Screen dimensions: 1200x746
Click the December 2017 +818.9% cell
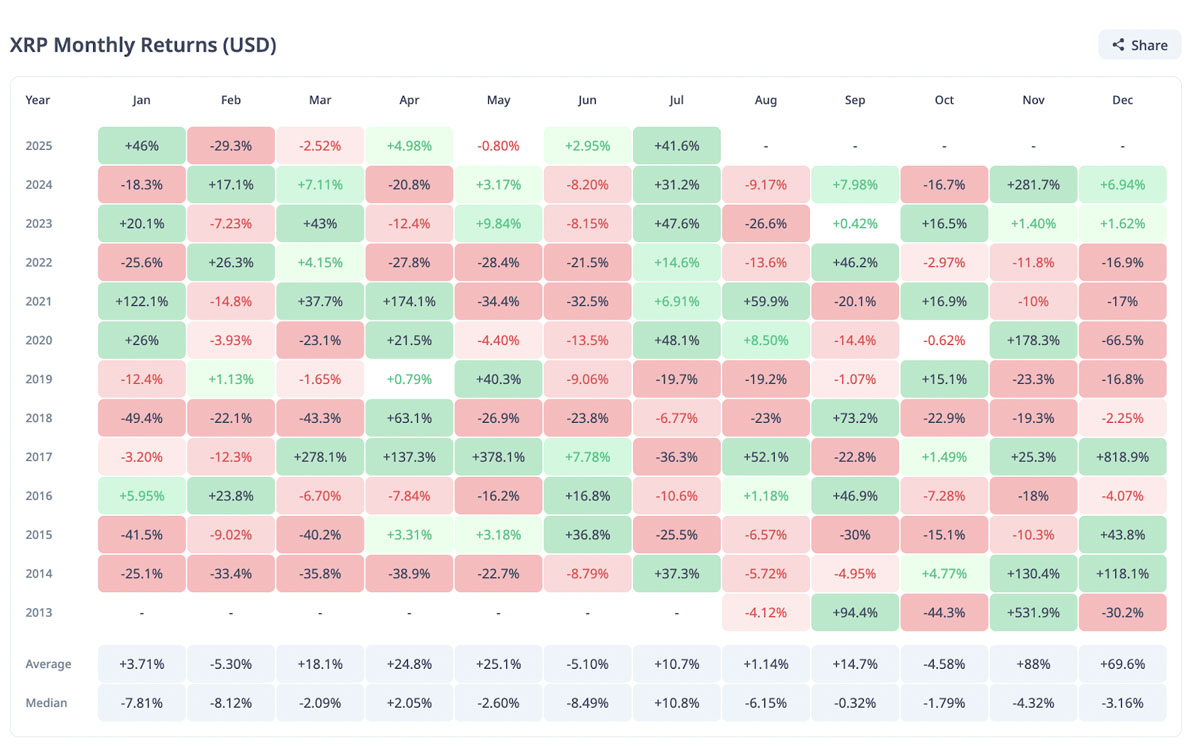pyautogui.click(x=1122, y=457)
